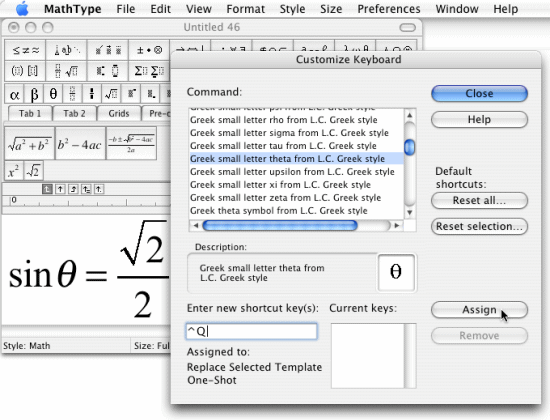Click the Help button in the dialog

click(x=479, y=120)
